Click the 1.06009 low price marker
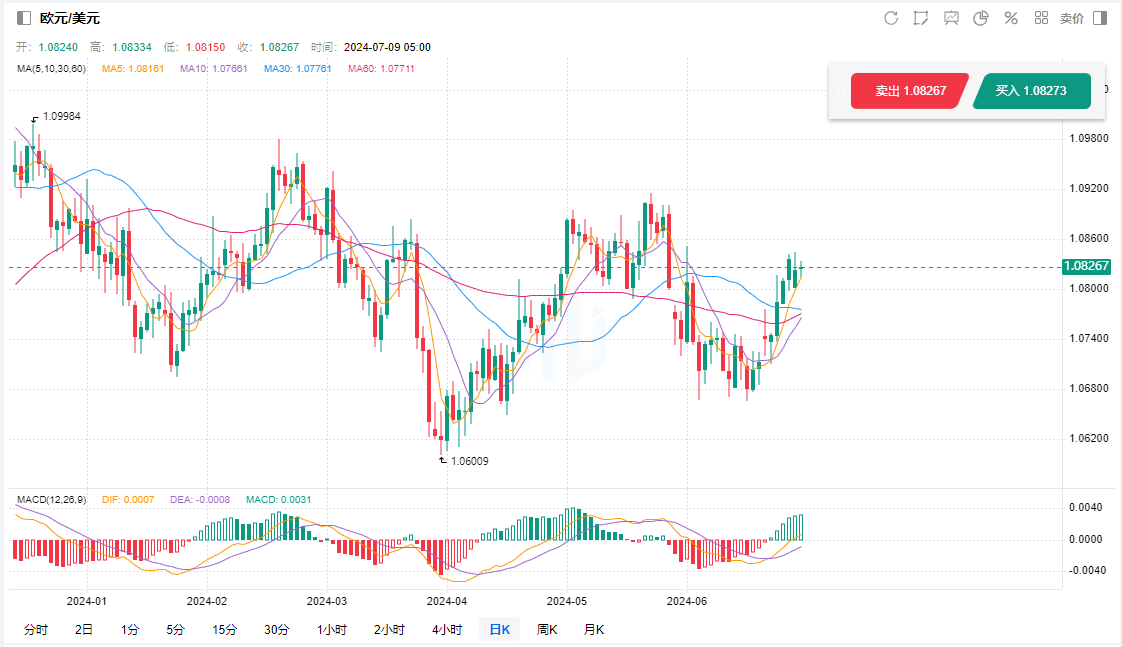This screenshot has width=1122, height=647. pyautogui.click(x=469, y=461)
